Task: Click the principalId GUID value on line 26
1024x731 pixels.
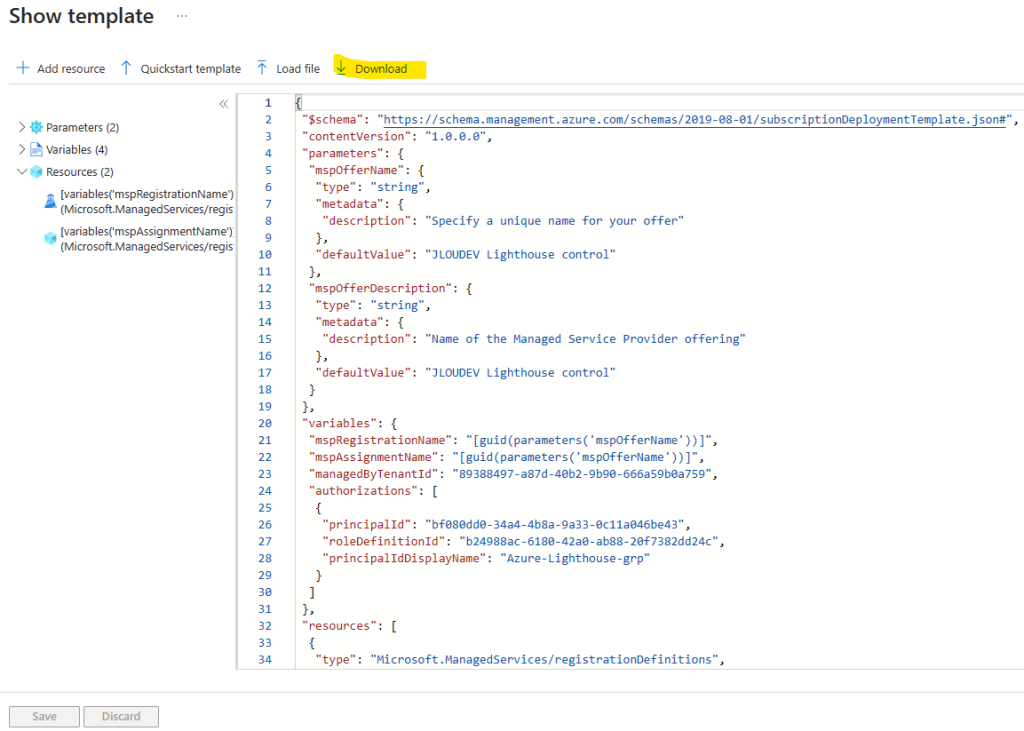Action: click(x=554, y=525)
